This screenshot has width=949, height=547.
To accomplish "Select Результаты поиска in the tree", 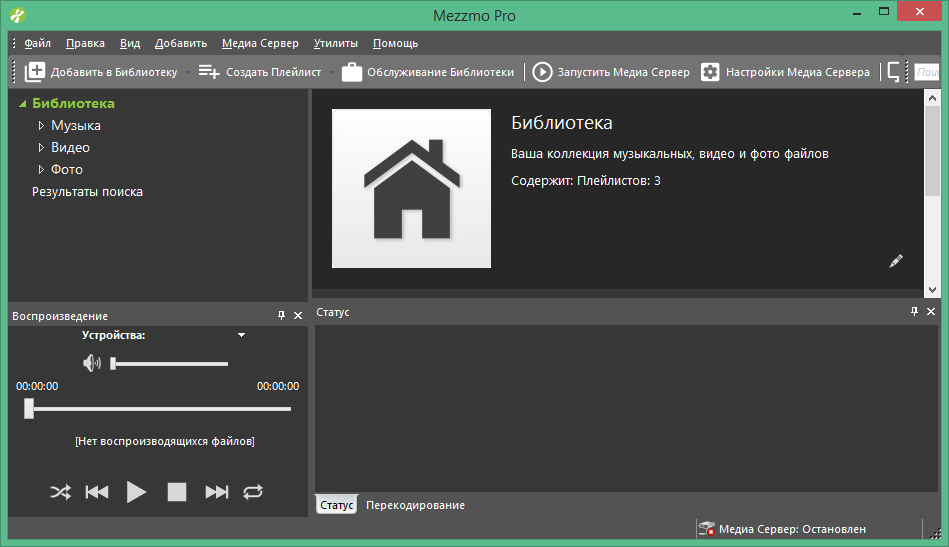I will pos(87,192).
